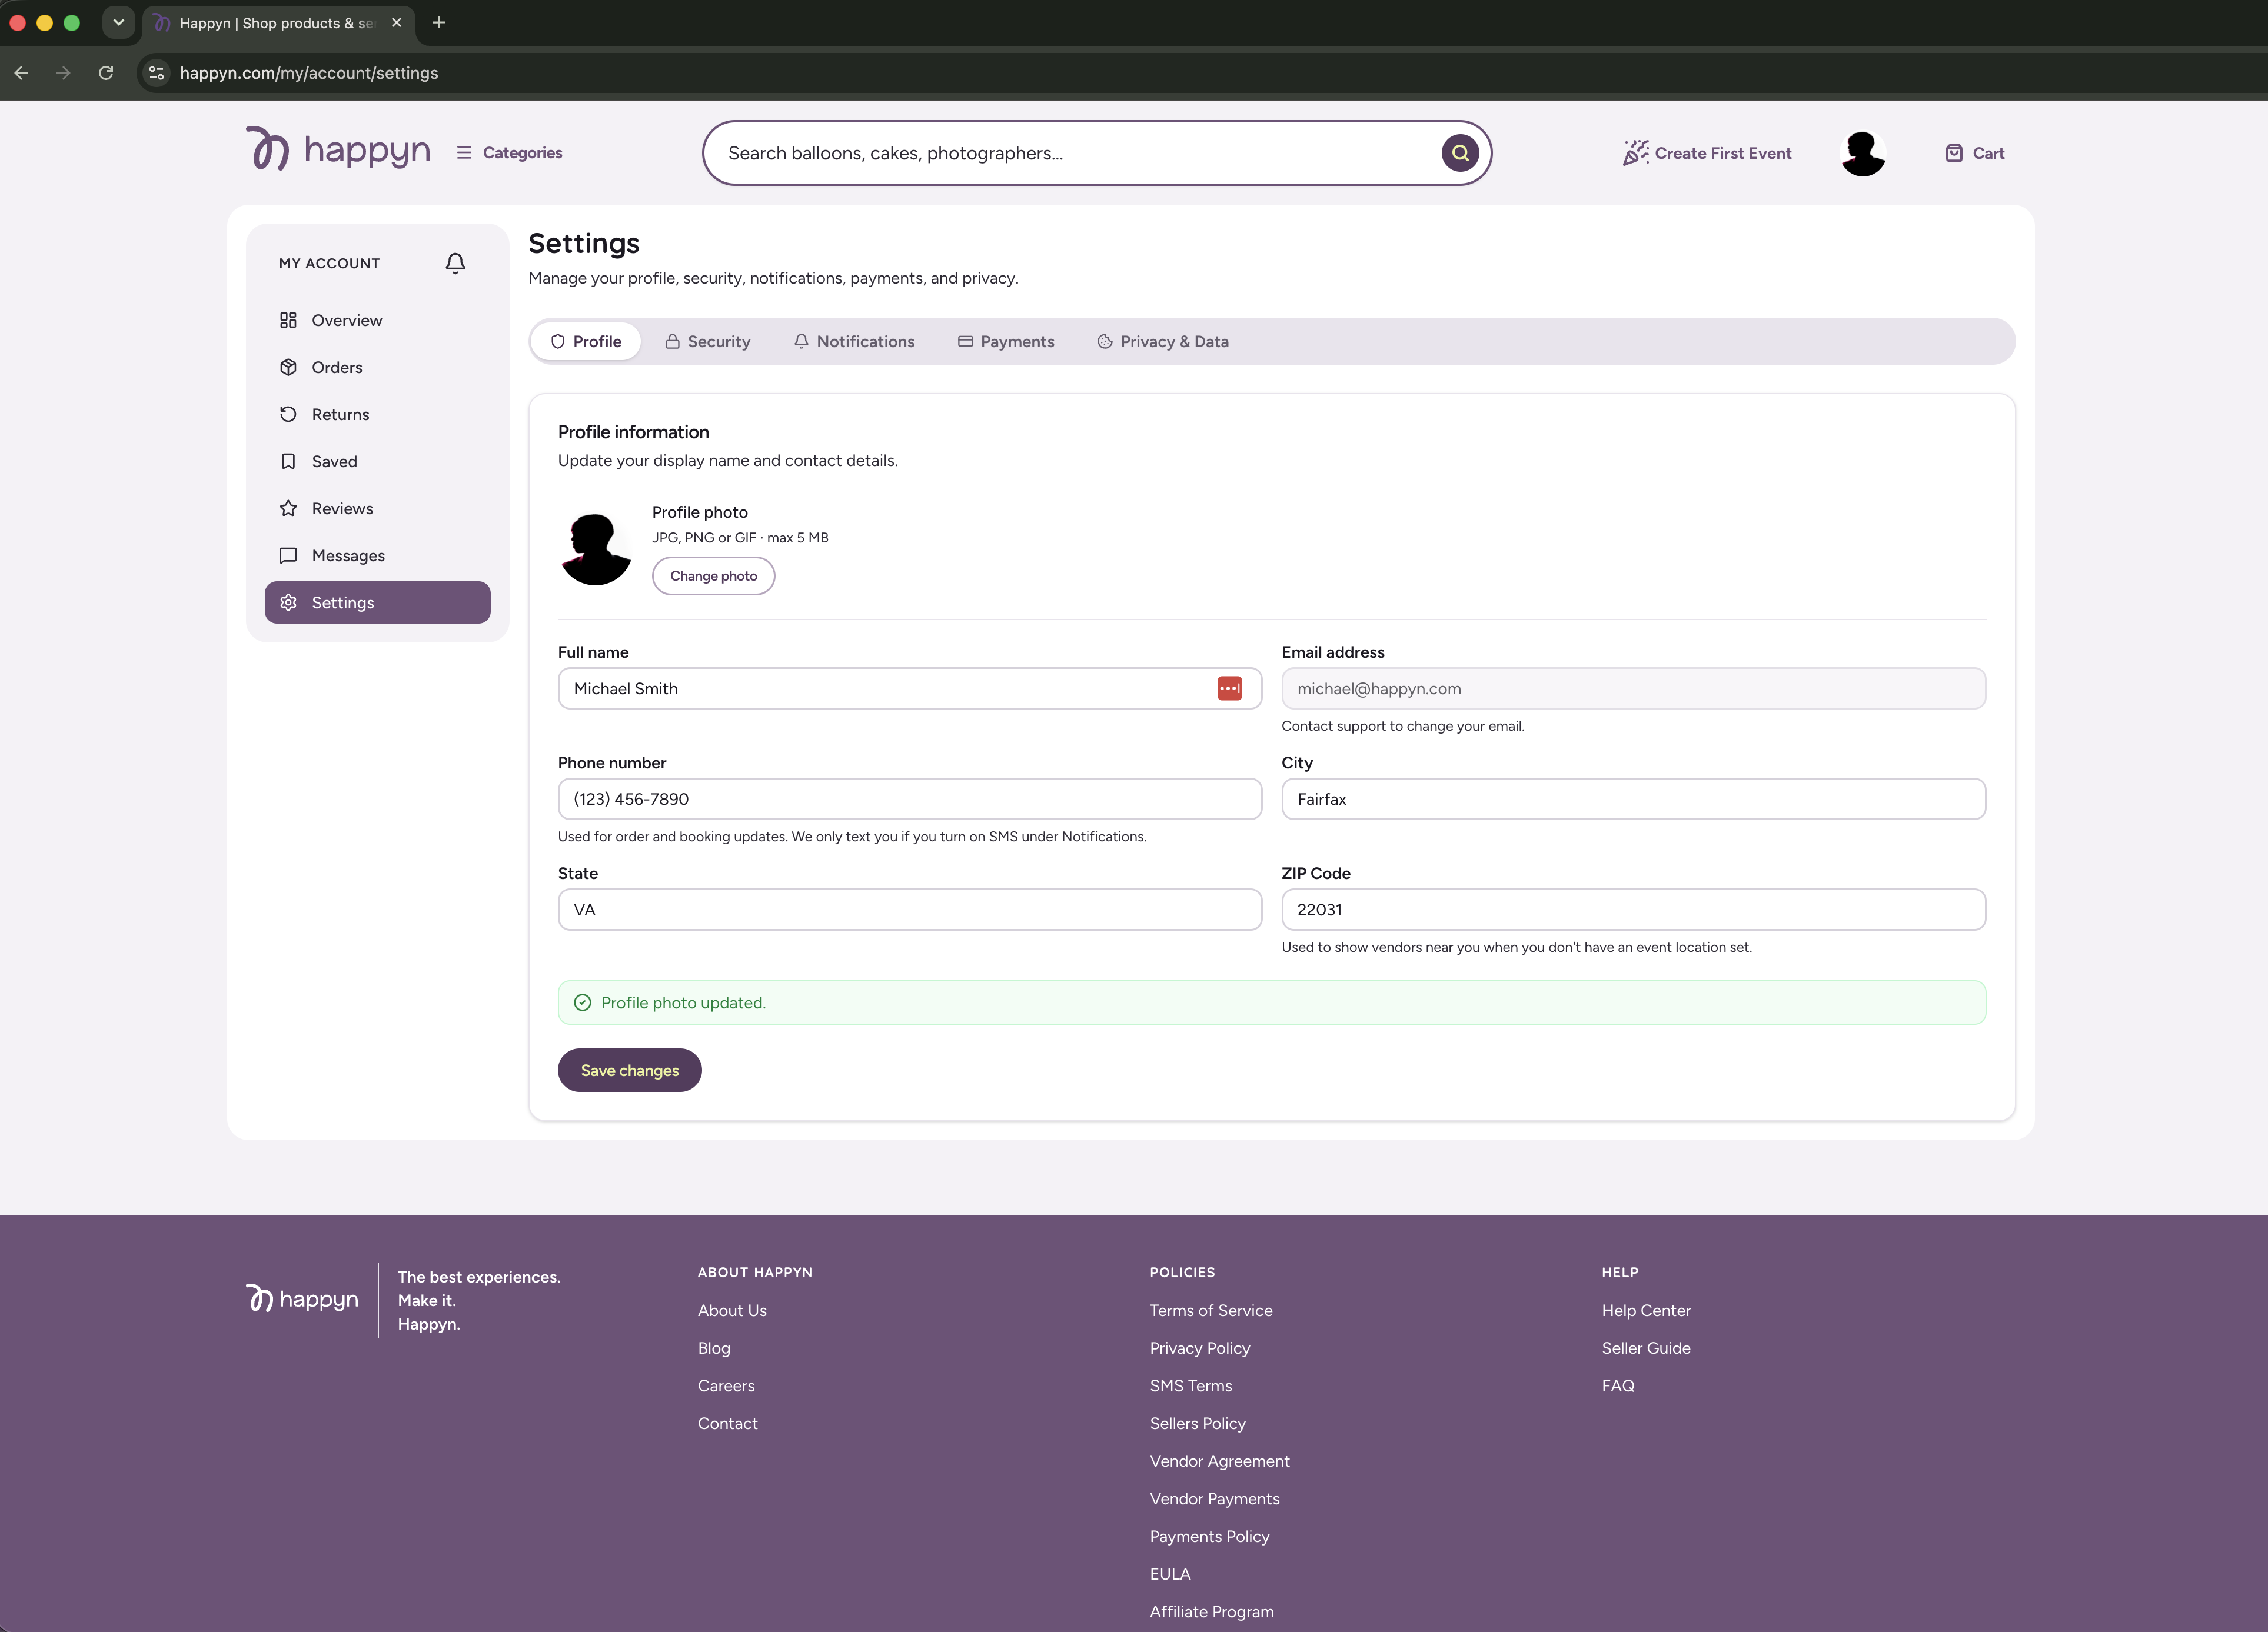Open Reviews in the sidebar

pos(377,508)
